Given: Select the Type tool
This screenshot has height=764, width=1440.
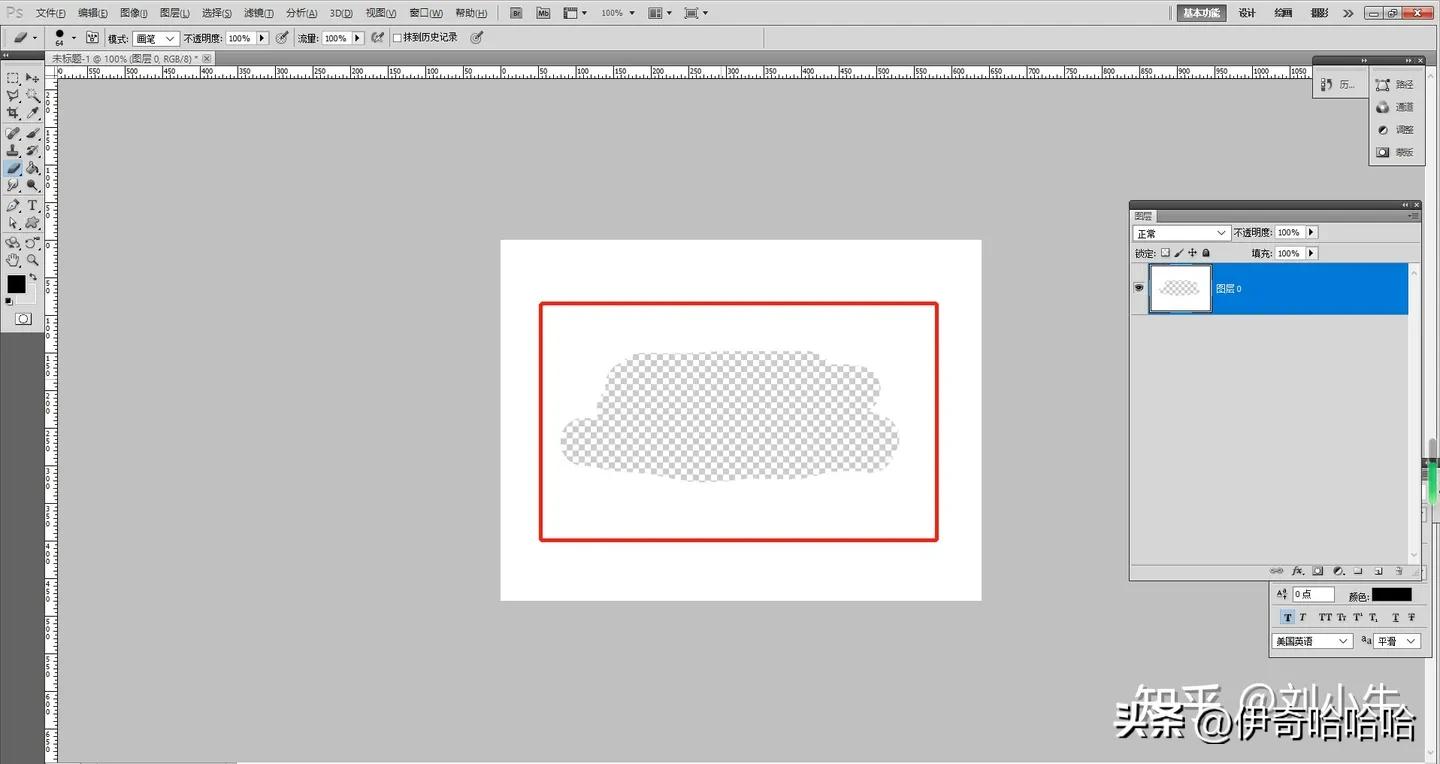Looking at the screenshot, I should pyautogui.click(x=31, y=205).
